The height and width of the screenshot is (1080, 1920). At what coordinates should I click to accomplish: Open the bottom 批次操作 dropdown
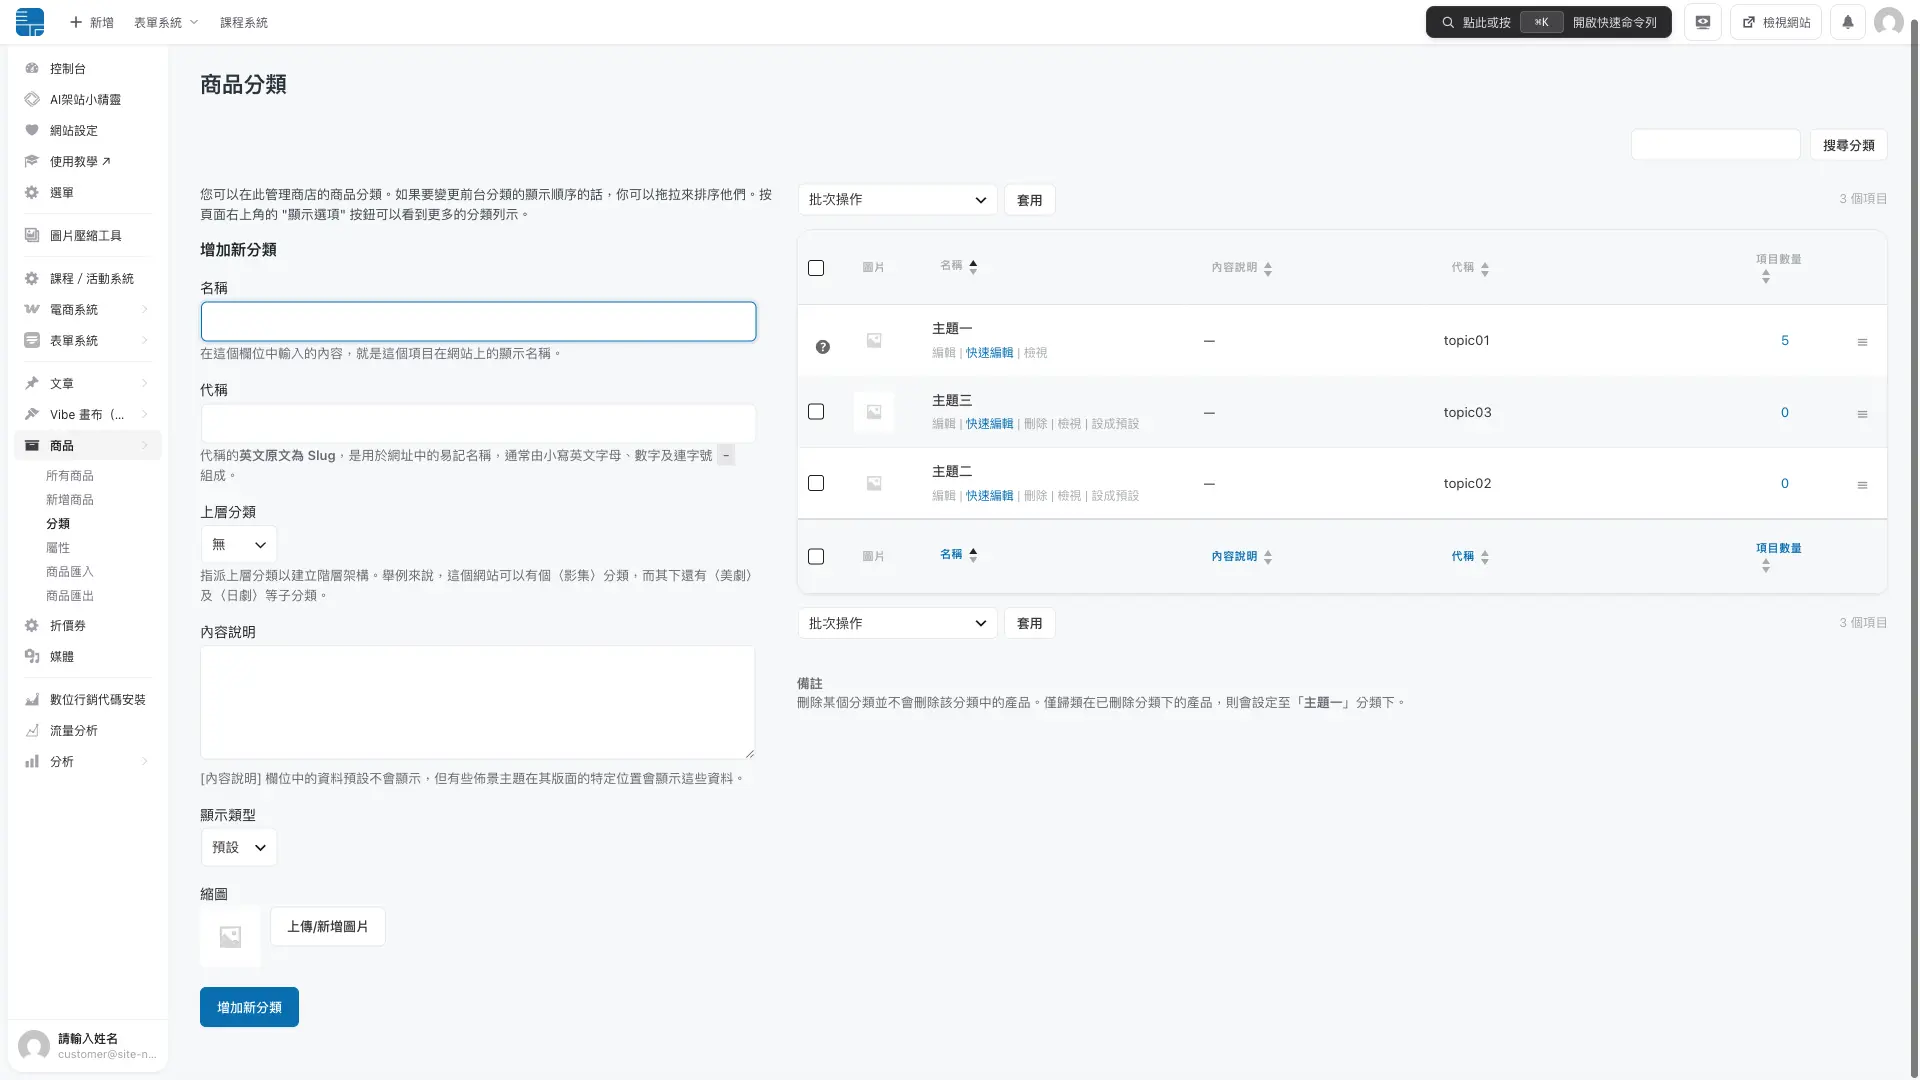pos(897,623)
